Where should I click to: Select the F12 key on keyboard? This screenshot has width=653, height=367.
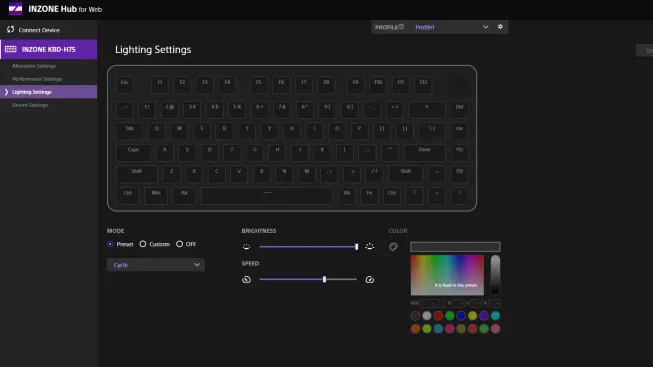[423, 84]
